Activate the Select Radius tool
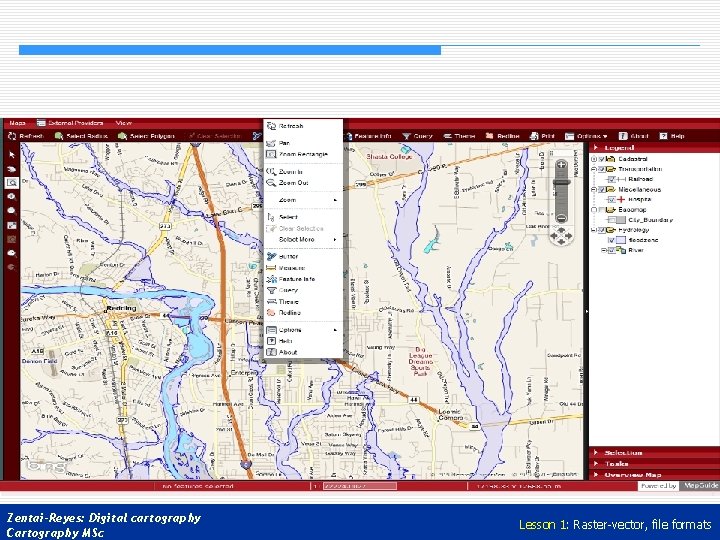Image resolution: width=720 pixels, height=540 pixels. (81, 136)
